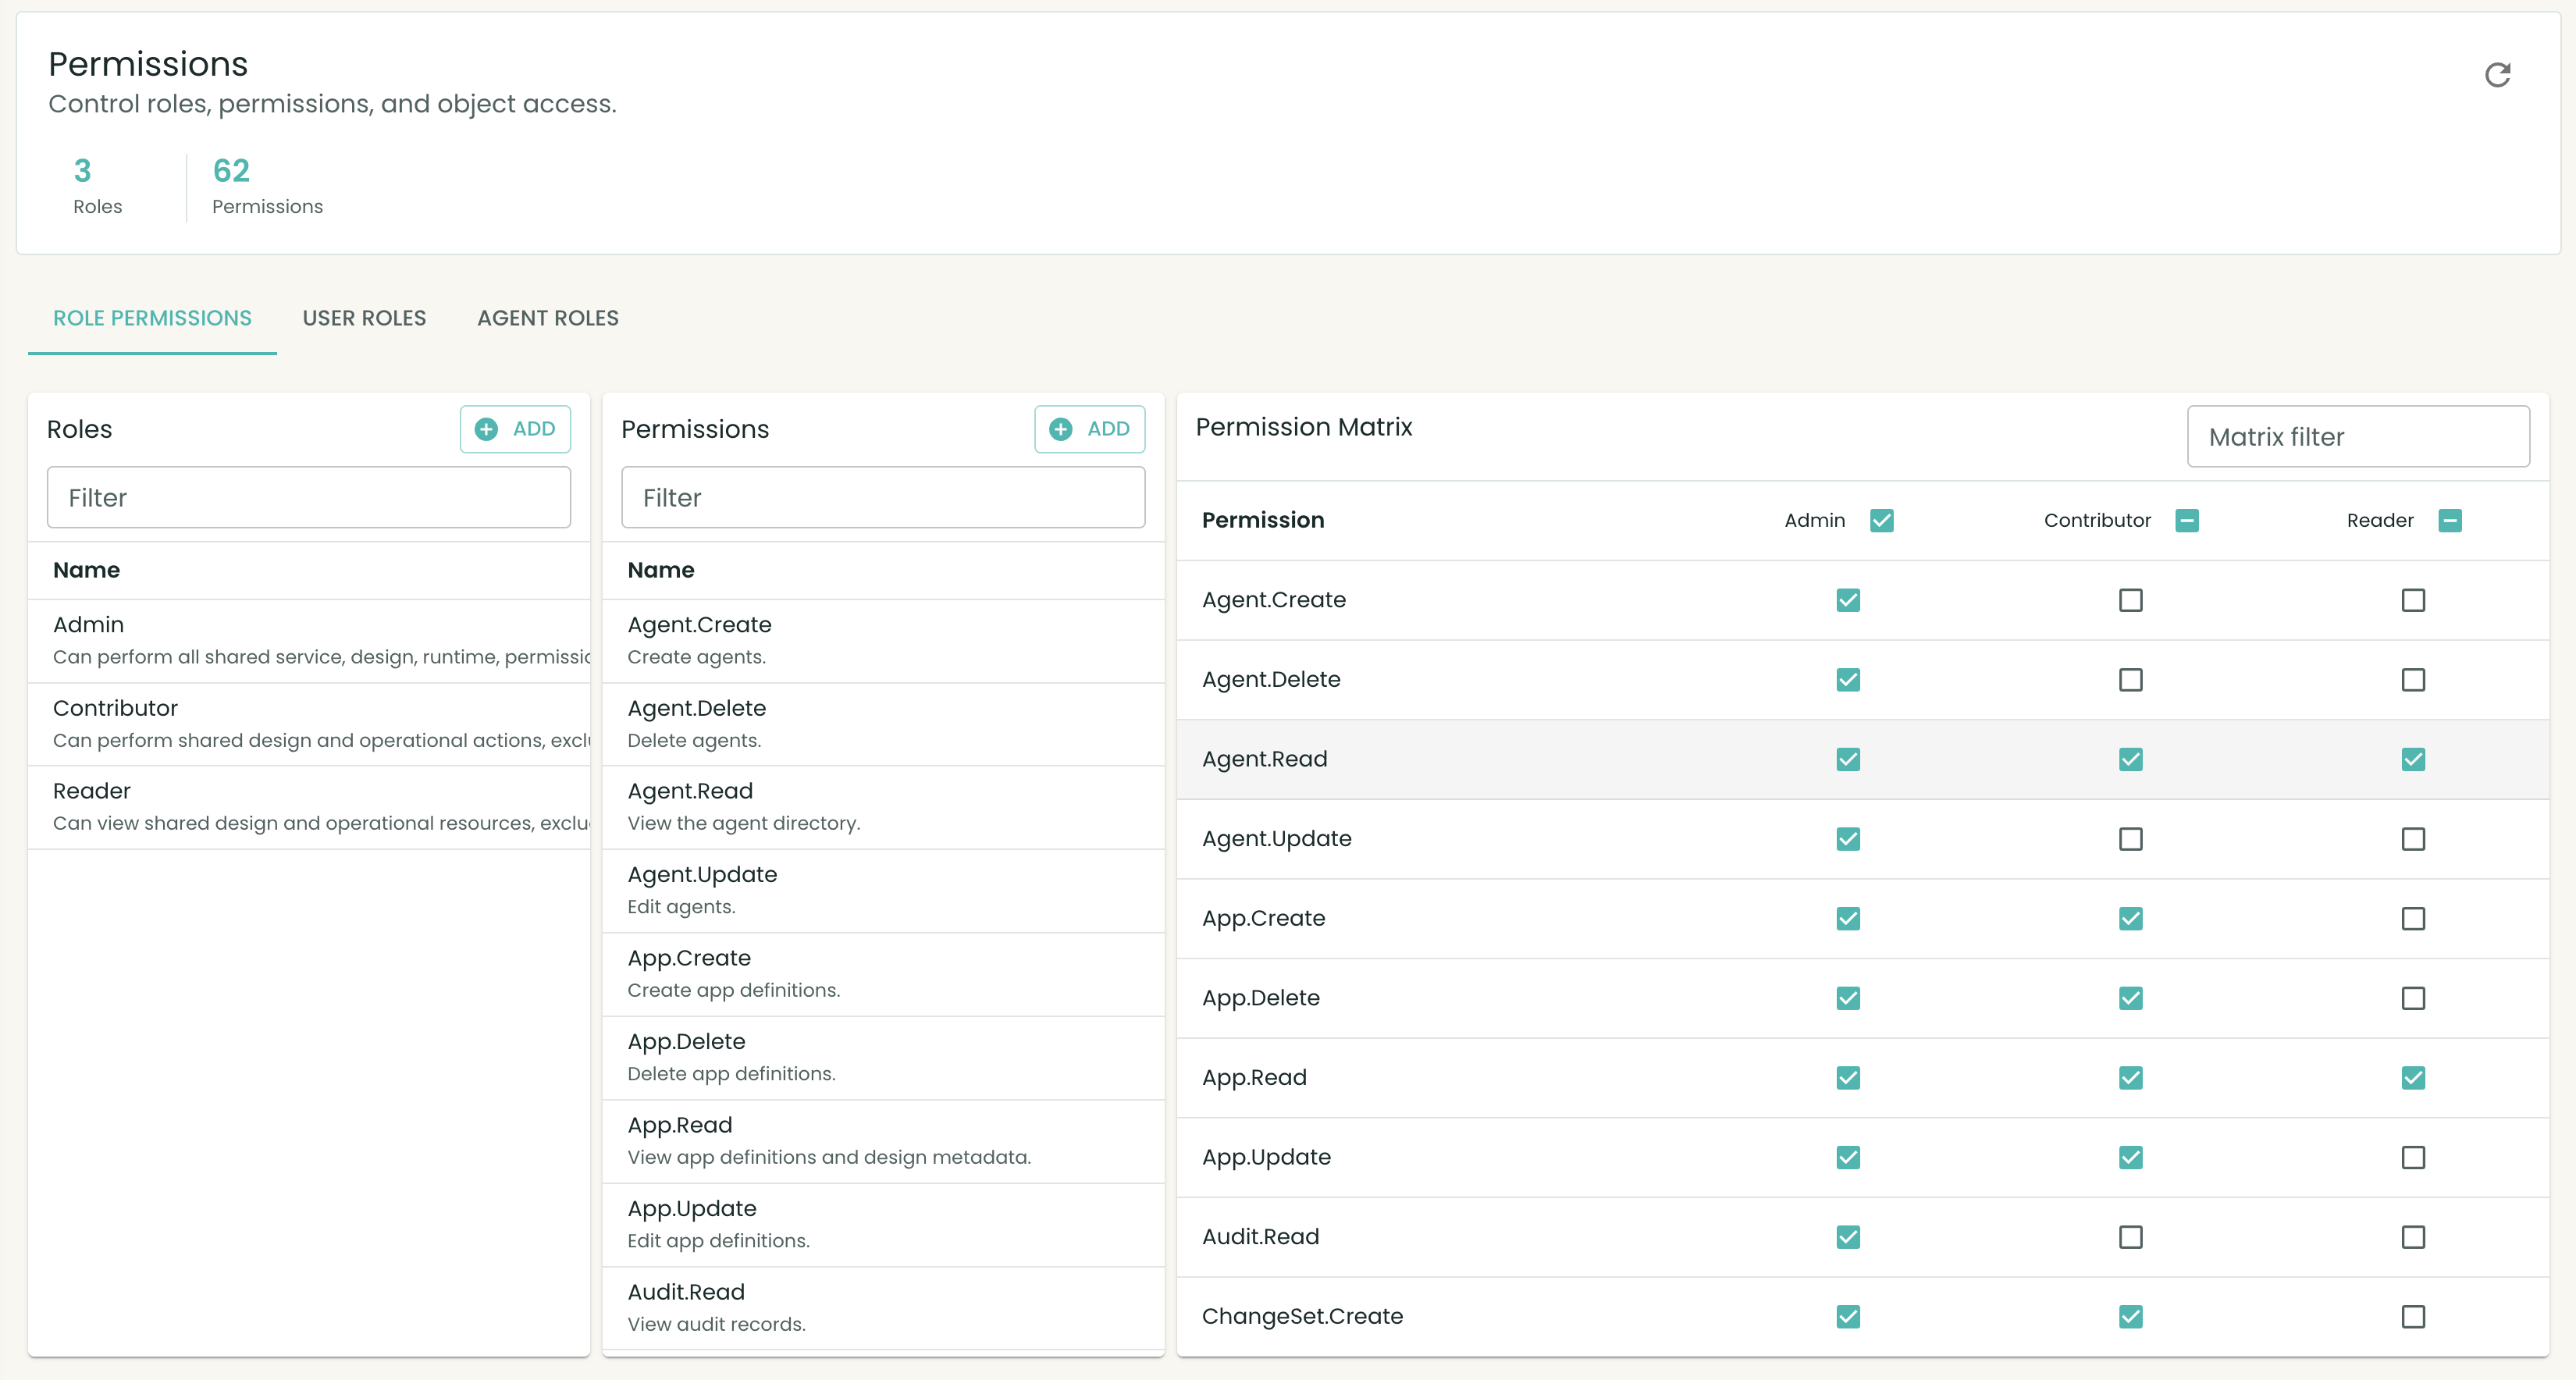
Task: Focus the Roles filter field
Action: click(x=308, y=497)
